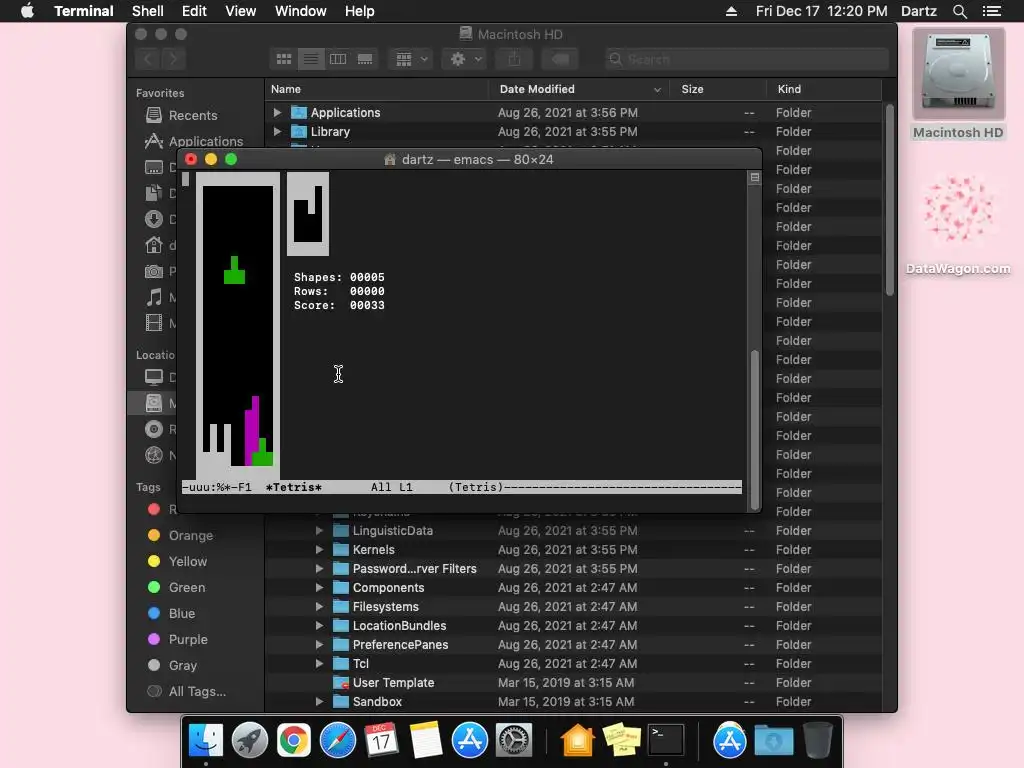Click the Terminal window vertical scrollbar
The width and height of the screenshot is (1024, 768).
(755, 430)
